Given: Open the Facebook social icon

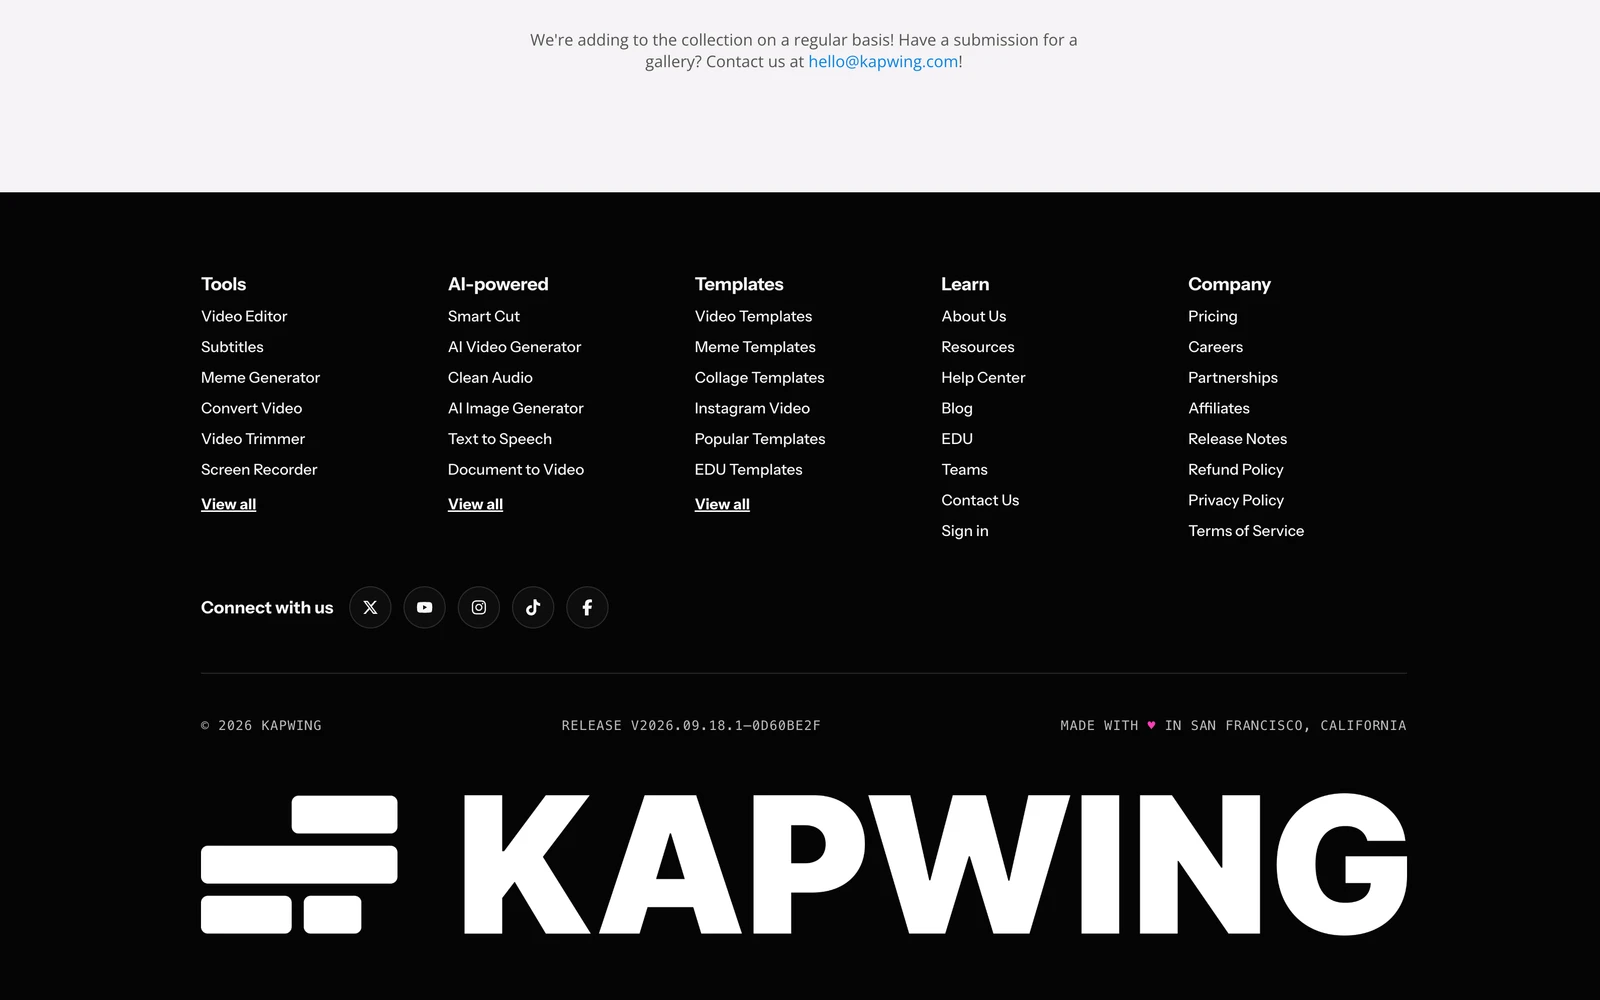Looking at the screenshot, I should [587, 607].
